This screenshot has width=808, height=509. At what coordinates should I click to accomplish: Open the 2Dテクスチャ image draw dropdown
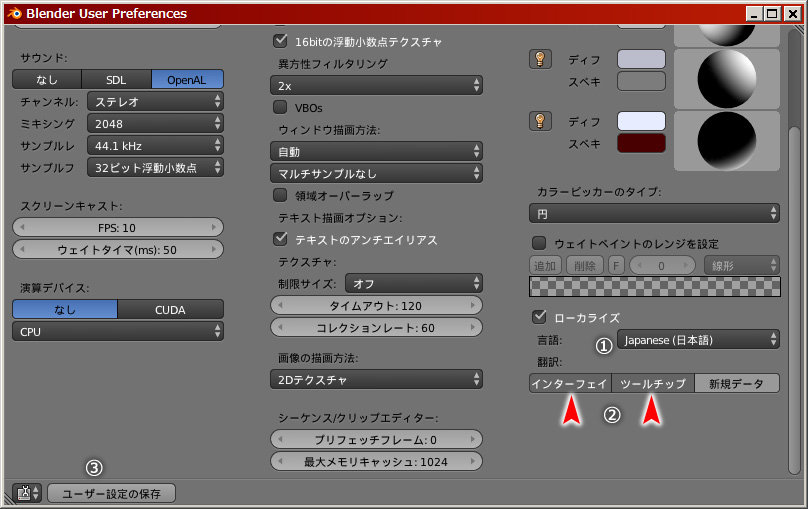click(376, 380)
